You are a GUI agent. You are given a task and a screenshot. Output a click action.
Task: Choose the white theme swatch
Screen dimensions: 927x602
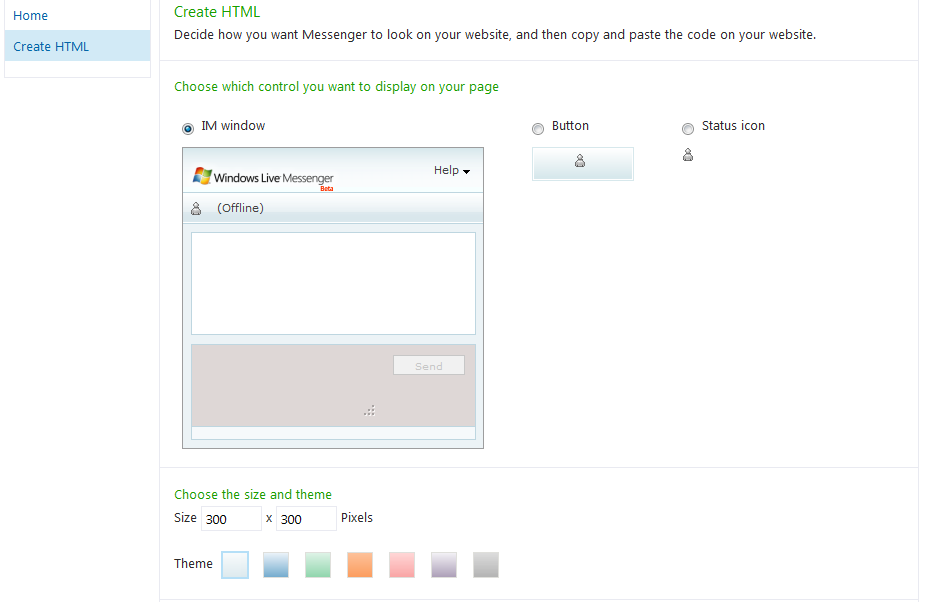(234, 565)
